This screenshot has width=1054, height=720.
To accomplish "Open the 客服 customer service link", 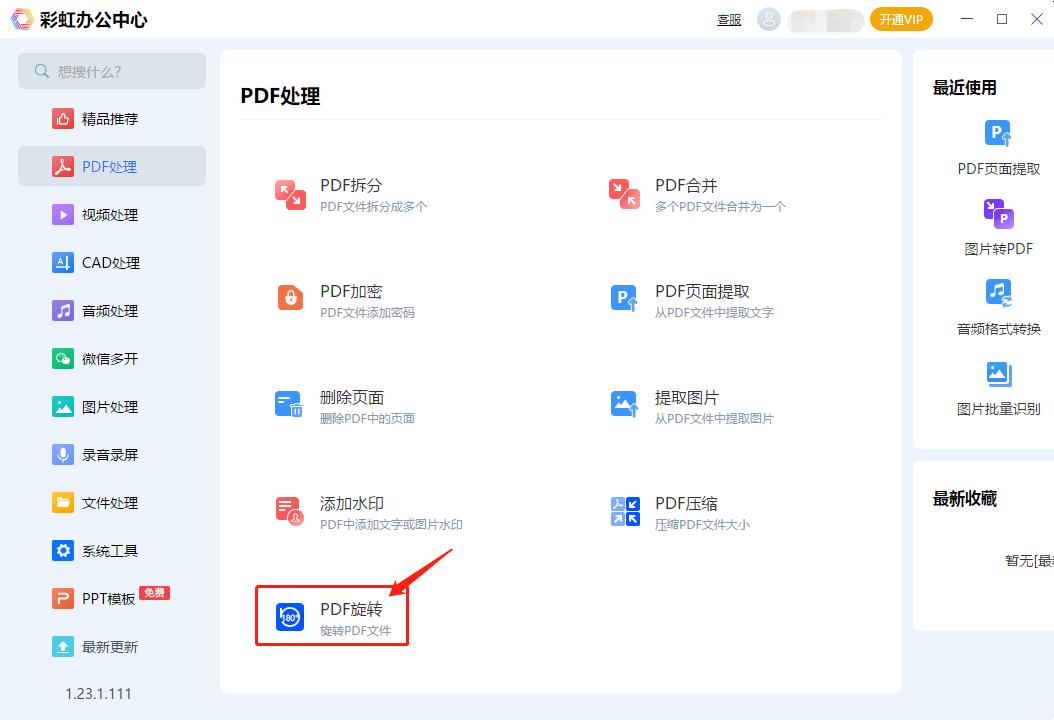I will (x=729, y=19).
